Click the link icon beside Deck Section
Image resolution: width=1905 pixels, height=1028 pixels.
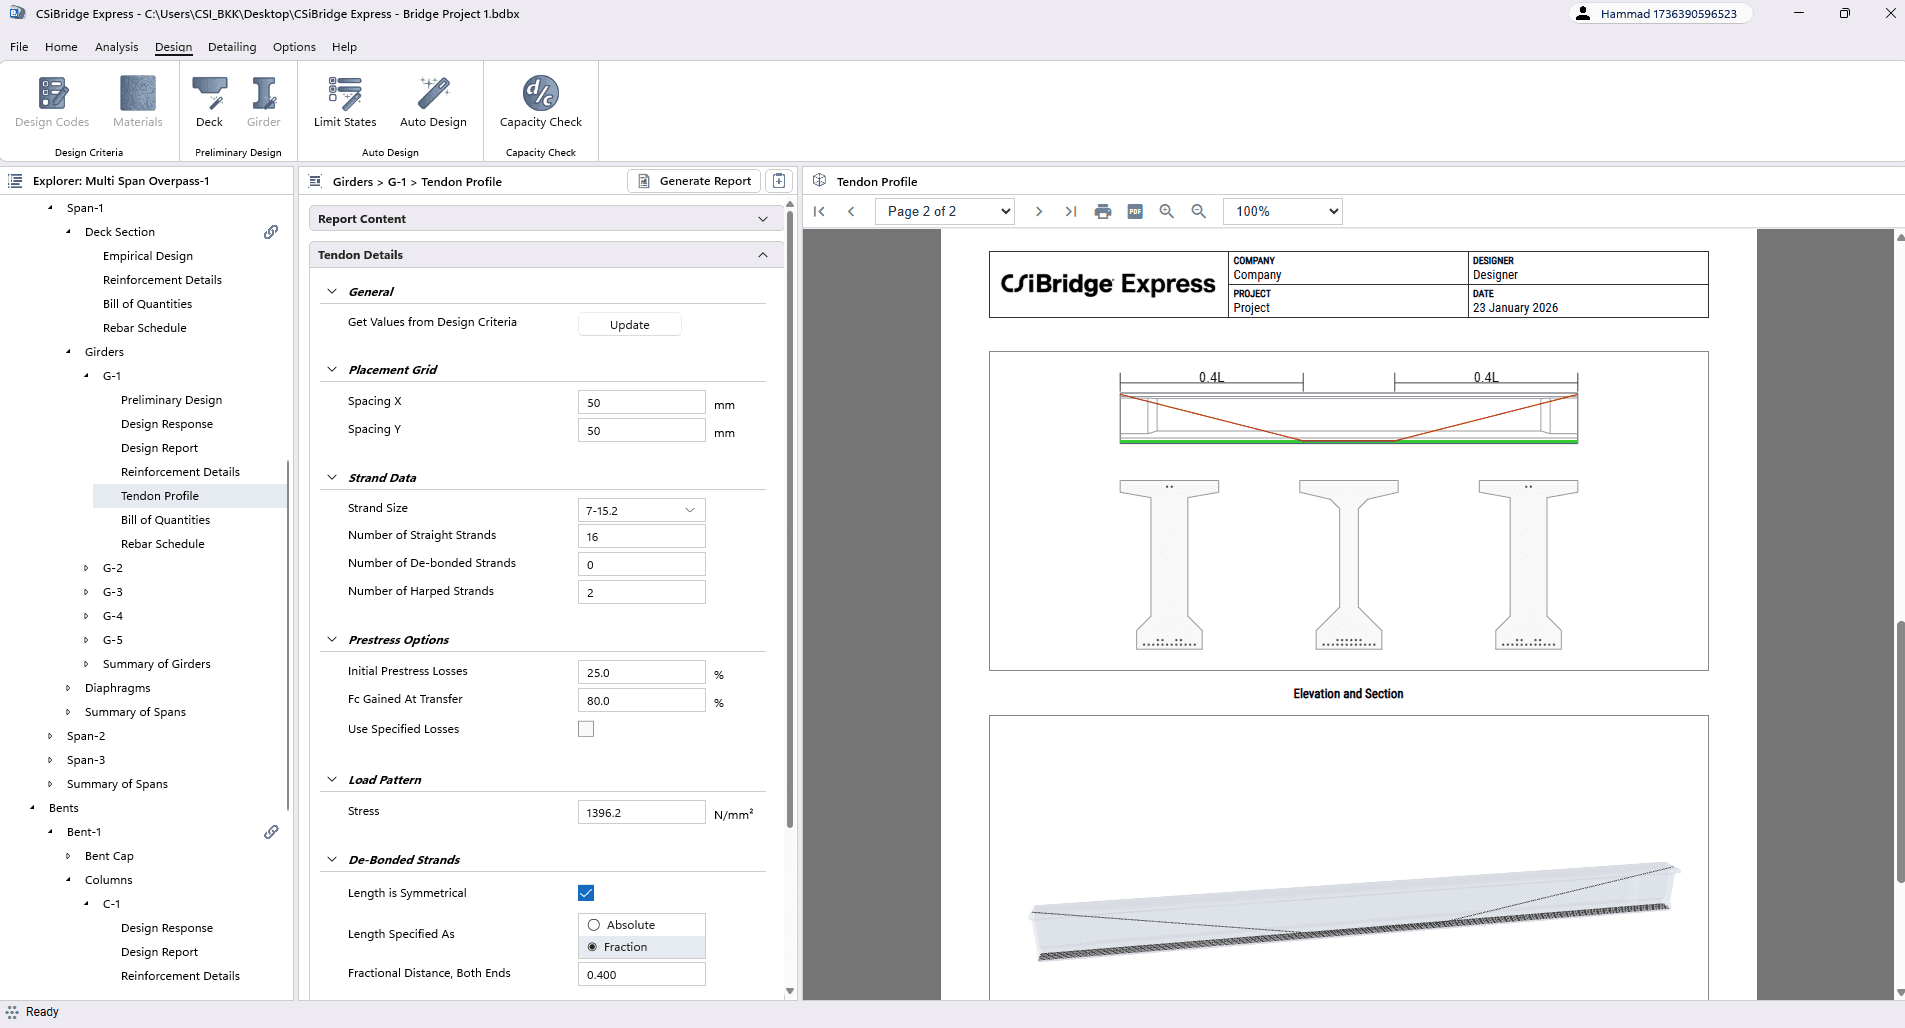coord(271,232)
